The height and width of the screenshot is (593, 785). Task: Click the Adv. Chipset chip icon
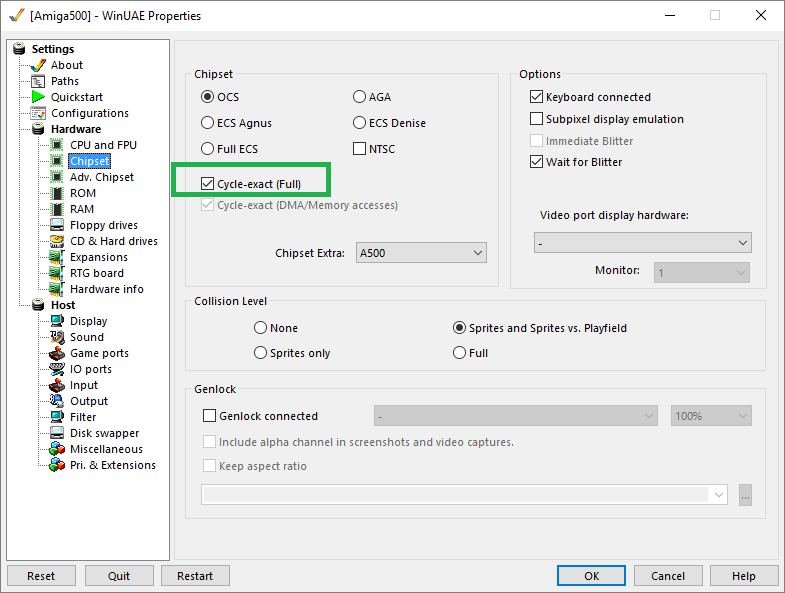pyautogui.click(x=57, y=177)
